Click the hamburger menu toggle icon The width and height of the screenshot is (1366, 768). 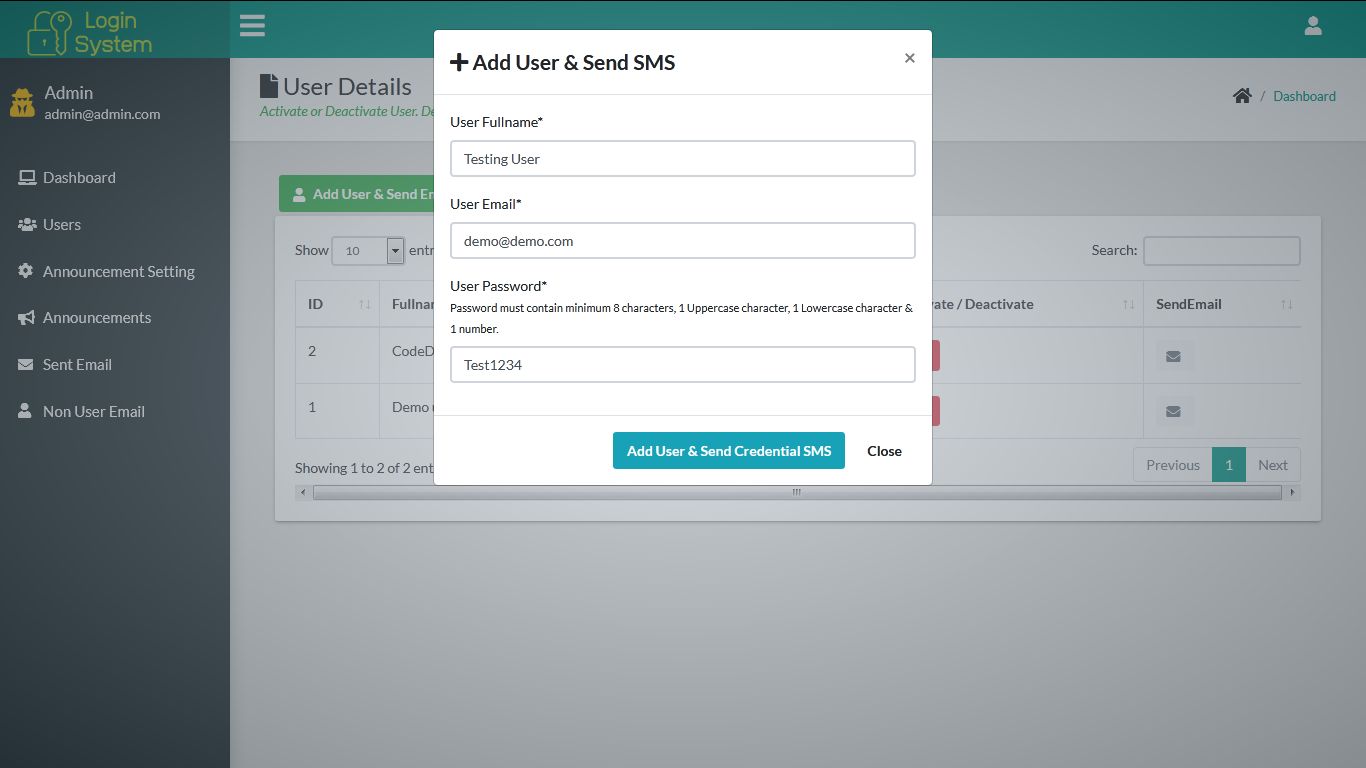point(252,26)
